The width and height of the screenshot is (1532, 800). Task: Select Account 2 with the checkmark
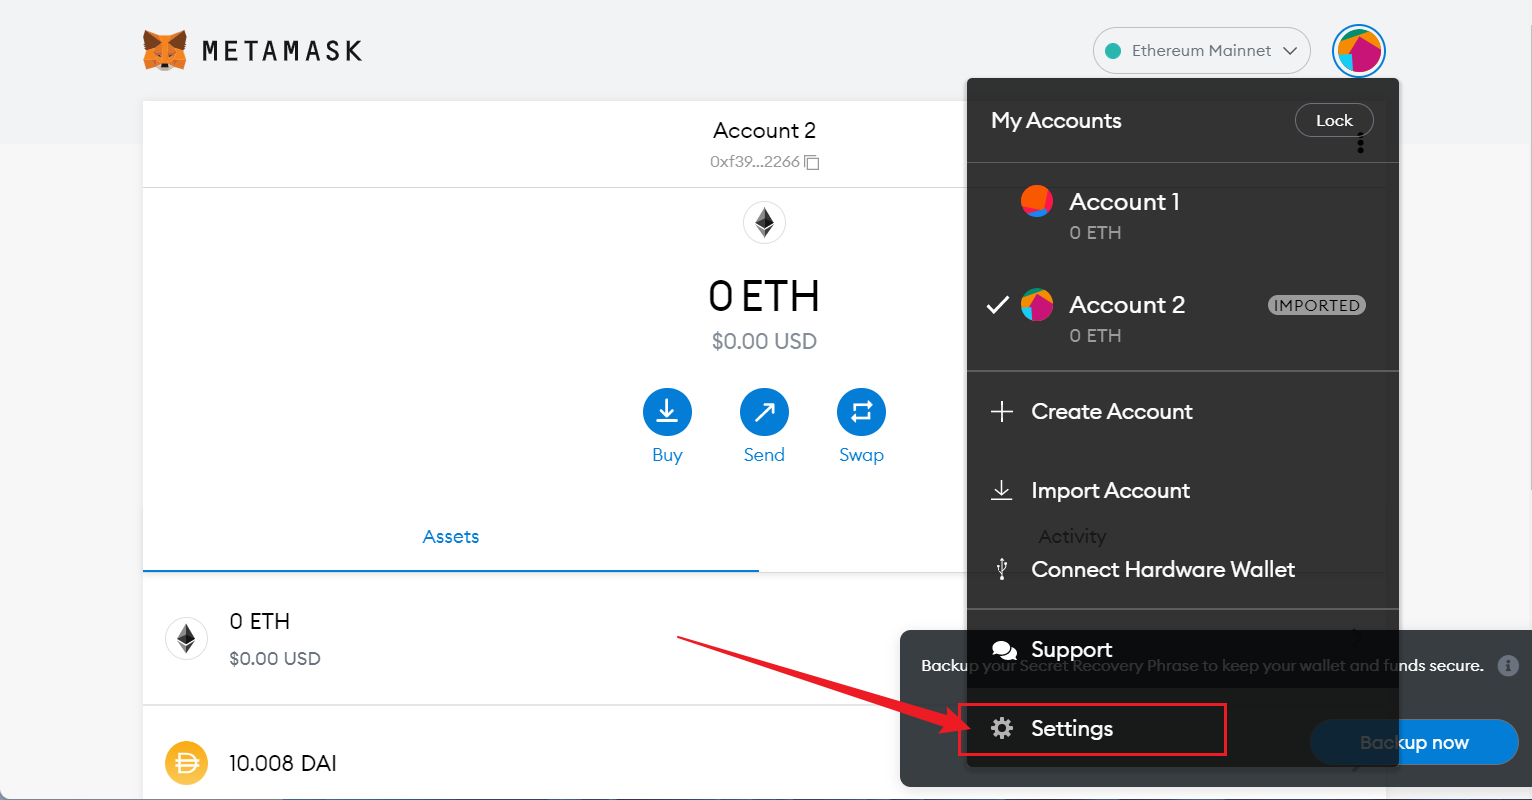[1126, 318]
